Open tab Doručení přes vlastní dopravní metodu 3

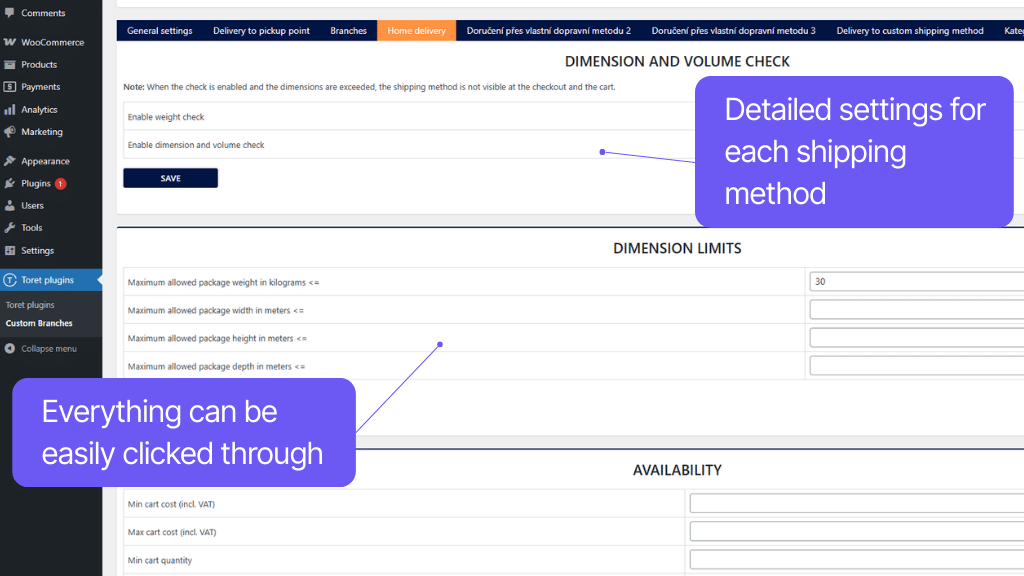(x=733, y=31)
